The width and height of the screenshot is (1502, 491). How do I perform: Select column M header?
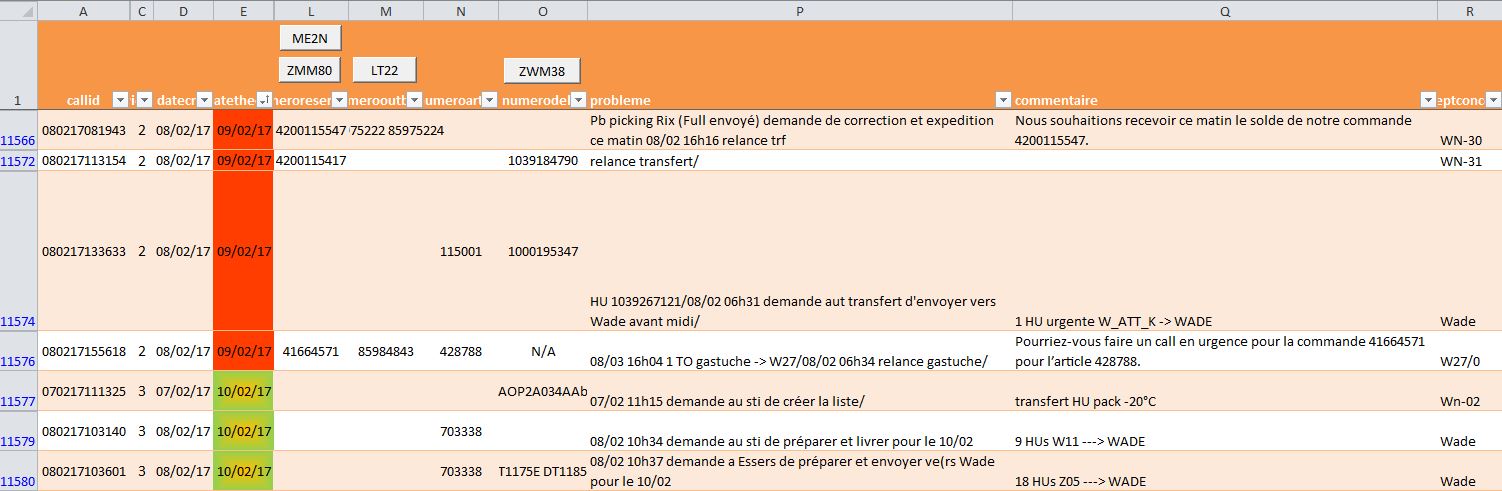(x=386, y=11)
